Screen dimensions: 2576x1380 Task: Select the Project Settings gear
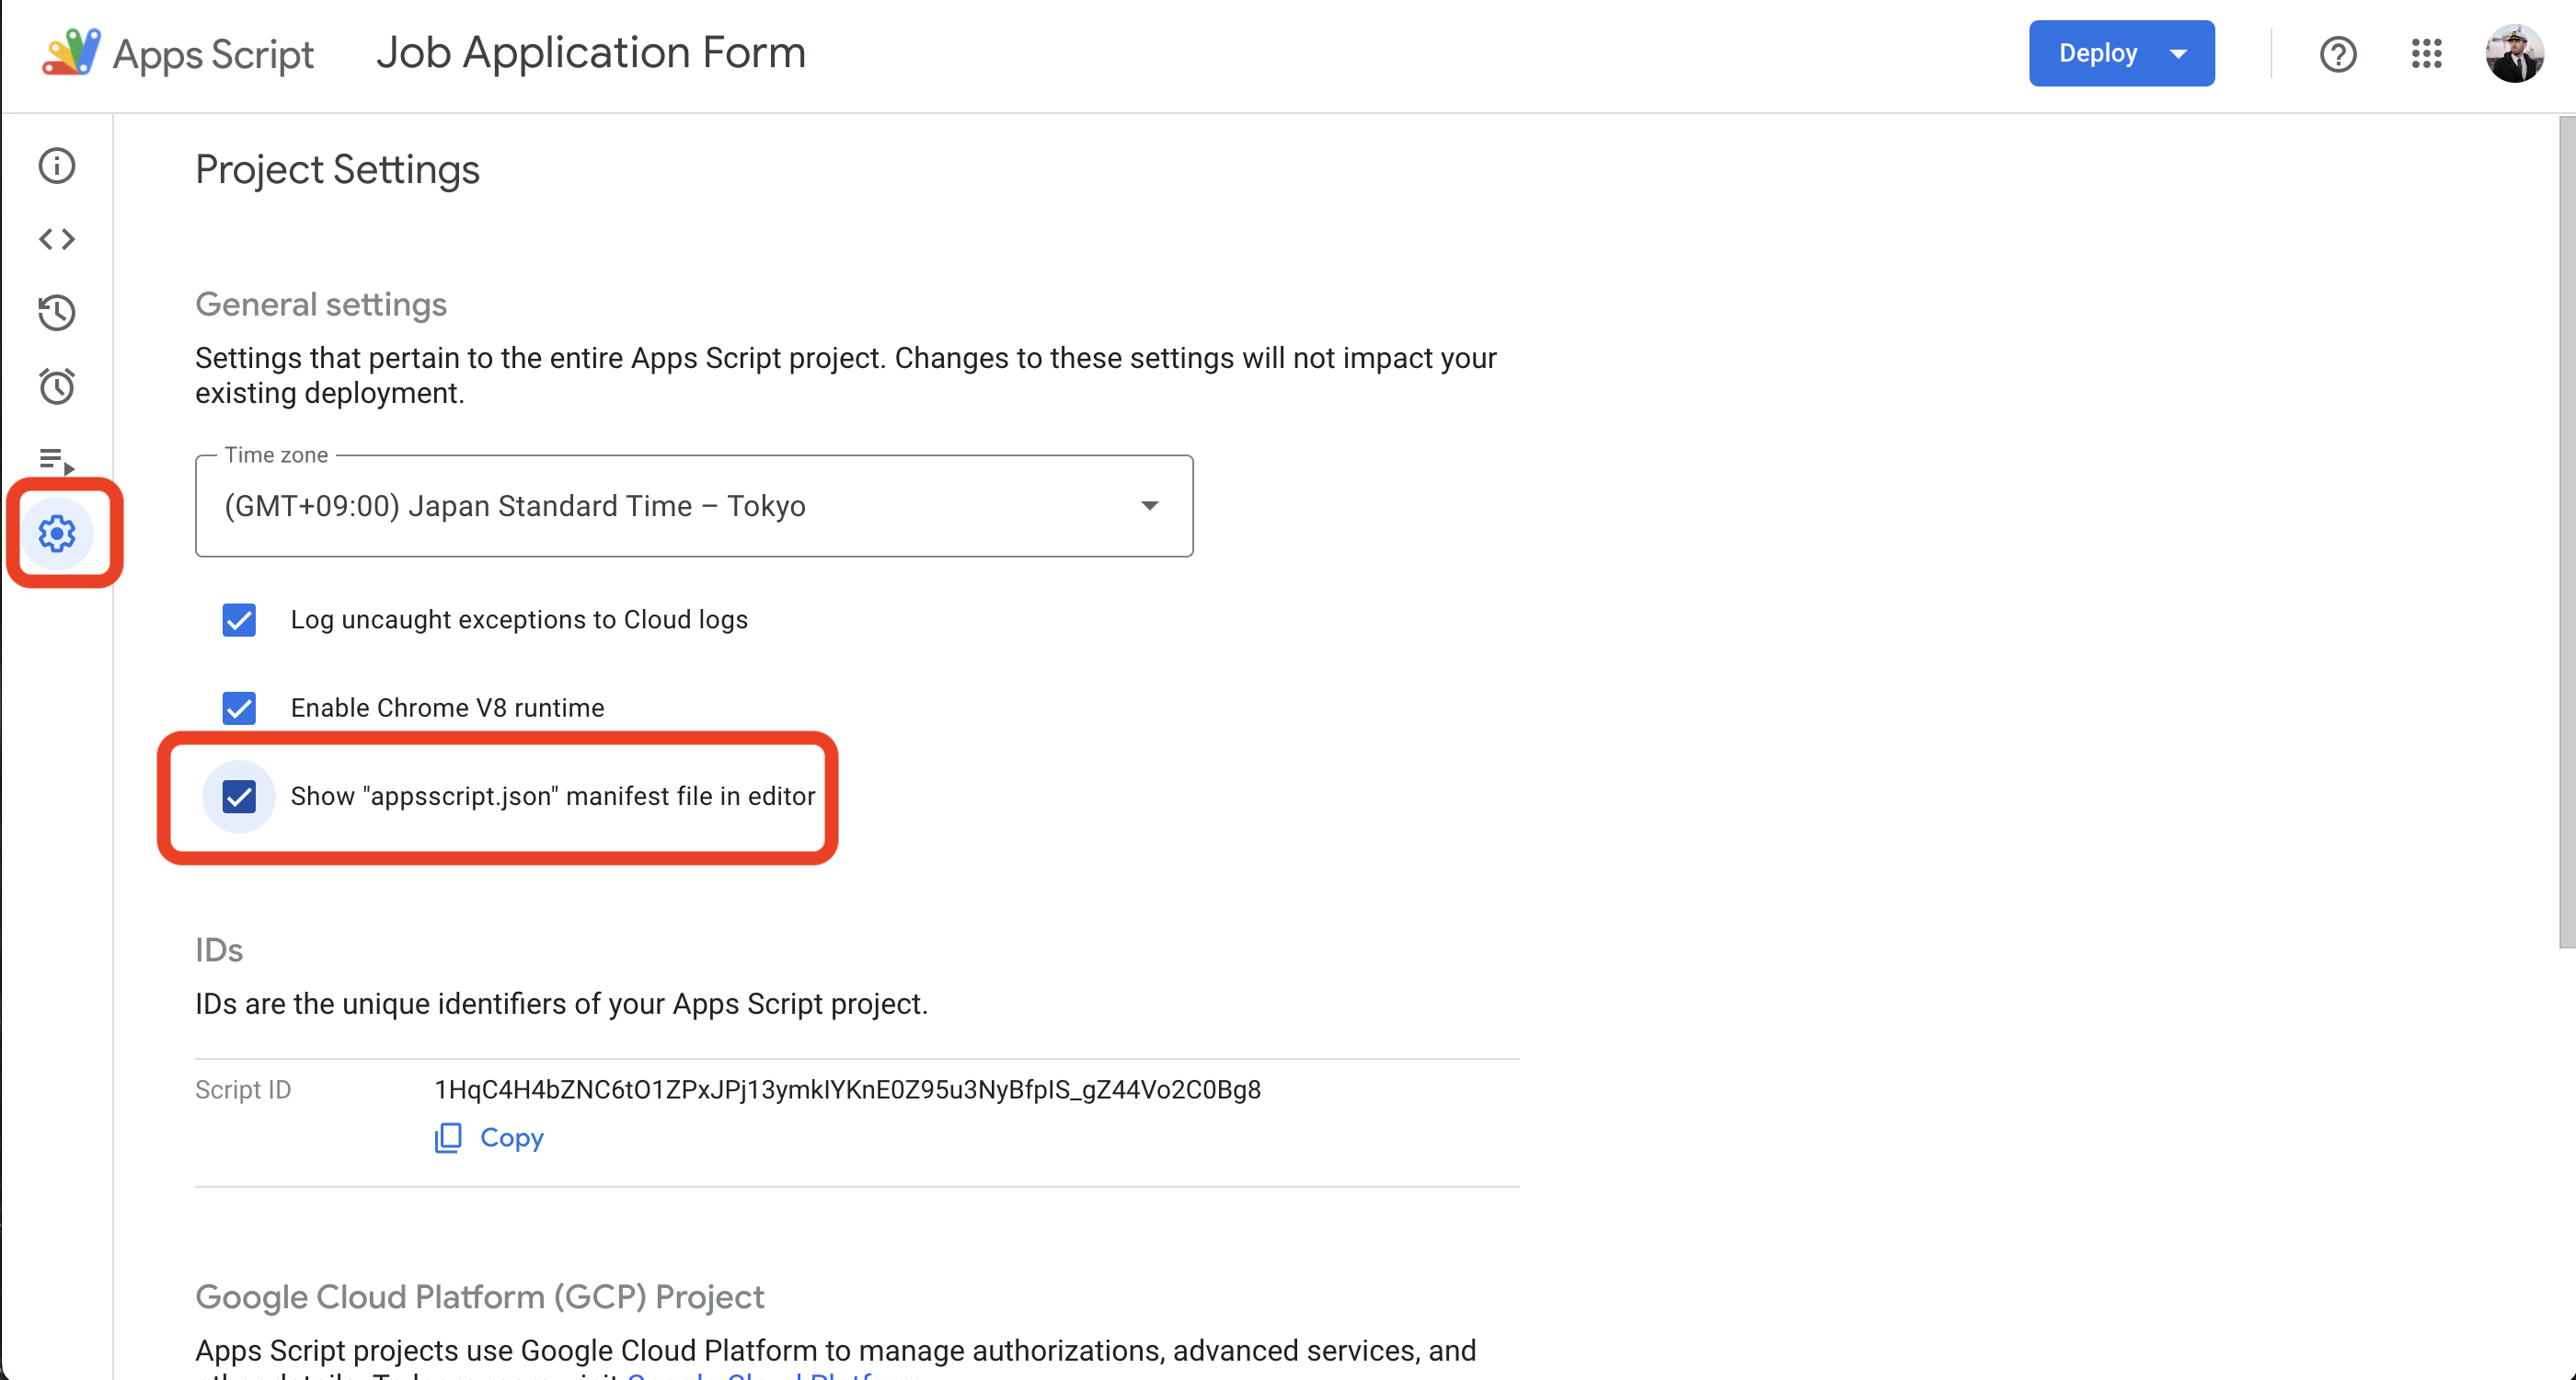coord(57,534)
